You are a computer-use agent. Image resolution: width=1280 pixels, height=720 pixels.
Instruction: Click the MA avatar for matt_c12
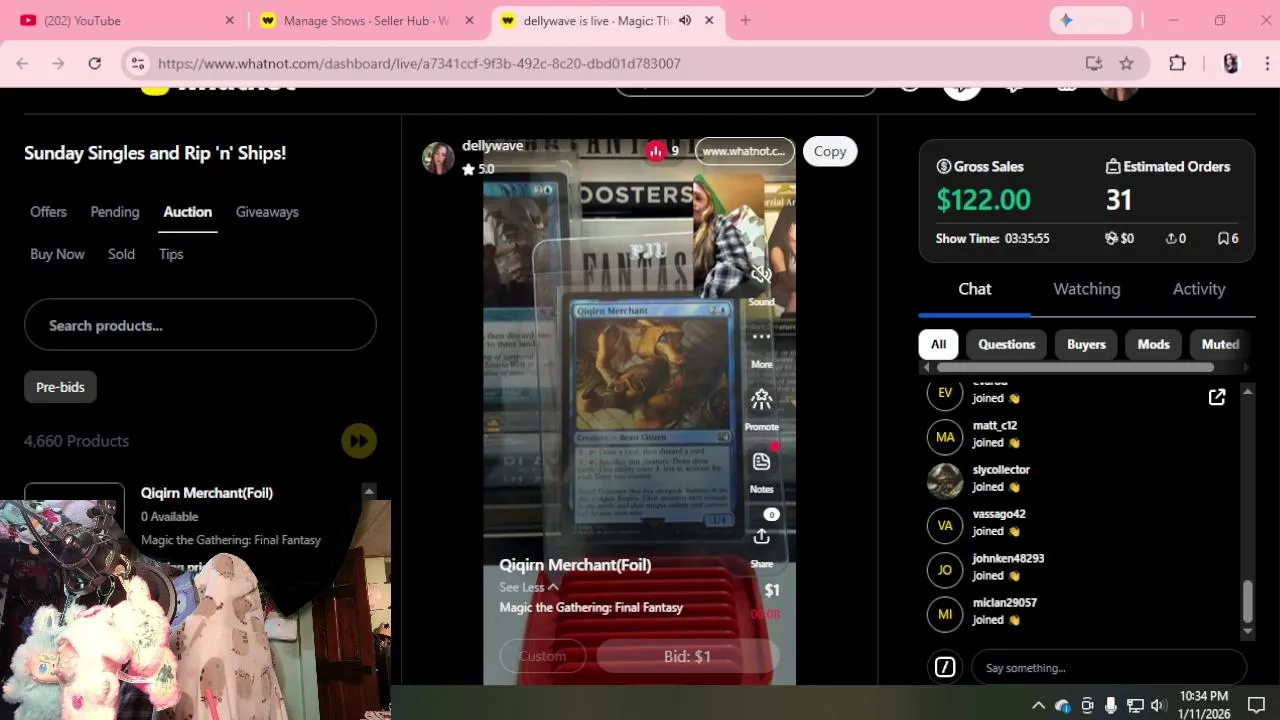point(945,437)
